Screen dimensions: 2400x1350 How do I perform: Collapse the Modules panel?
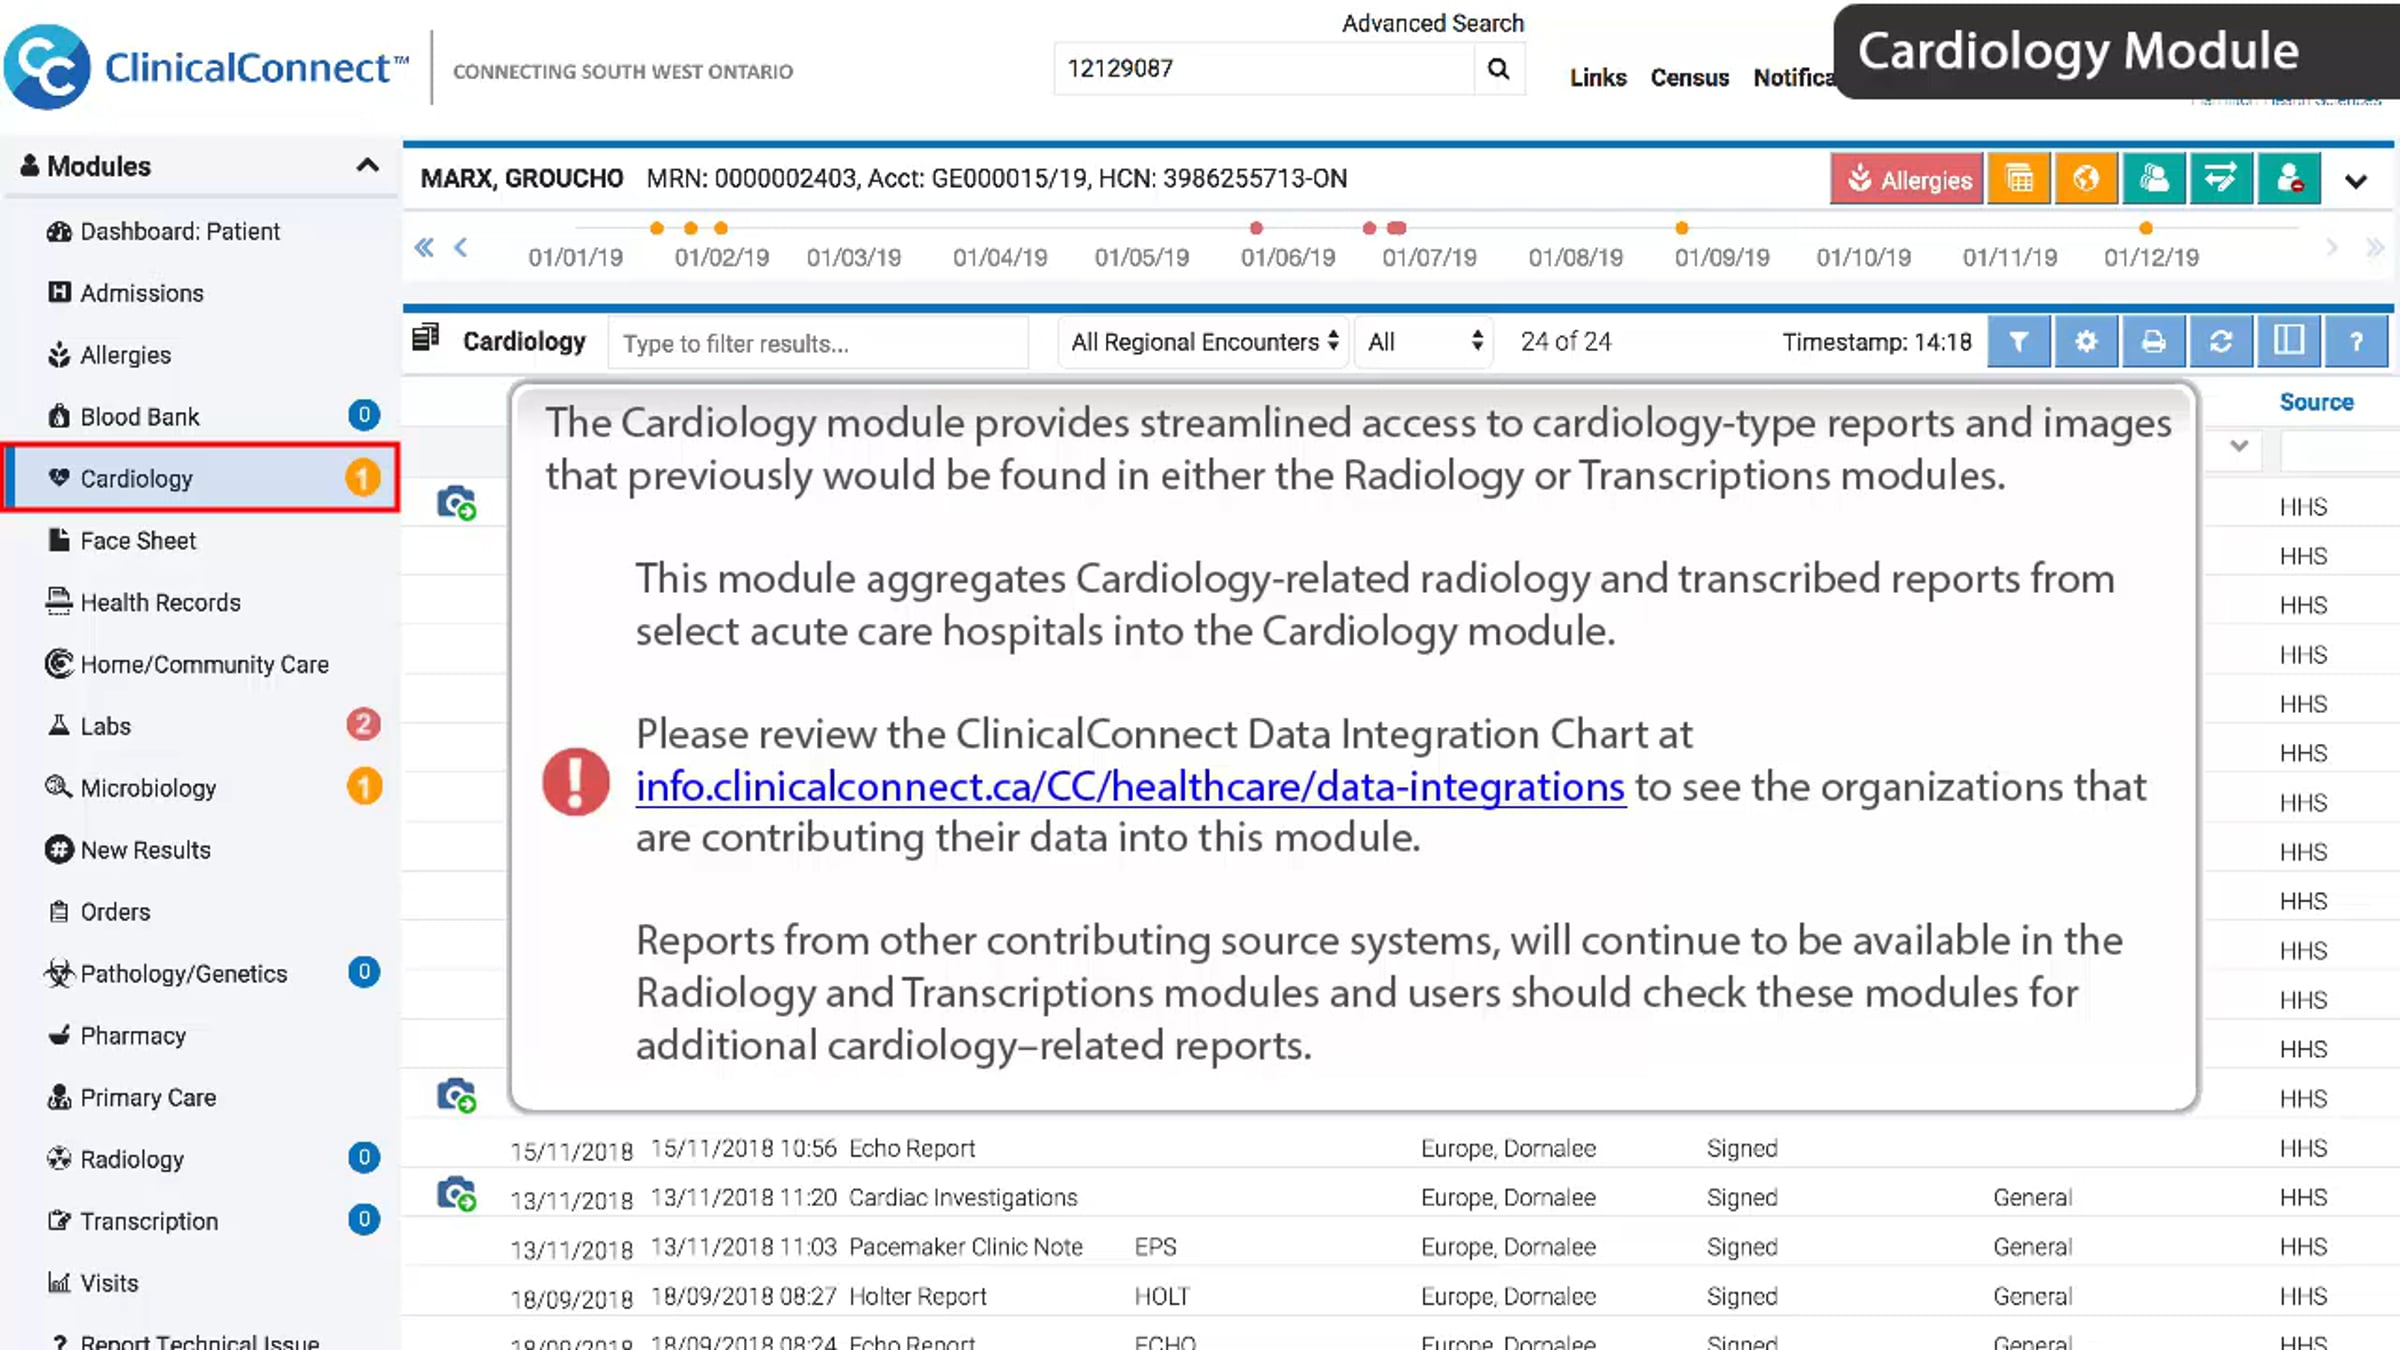click(368, 165)
